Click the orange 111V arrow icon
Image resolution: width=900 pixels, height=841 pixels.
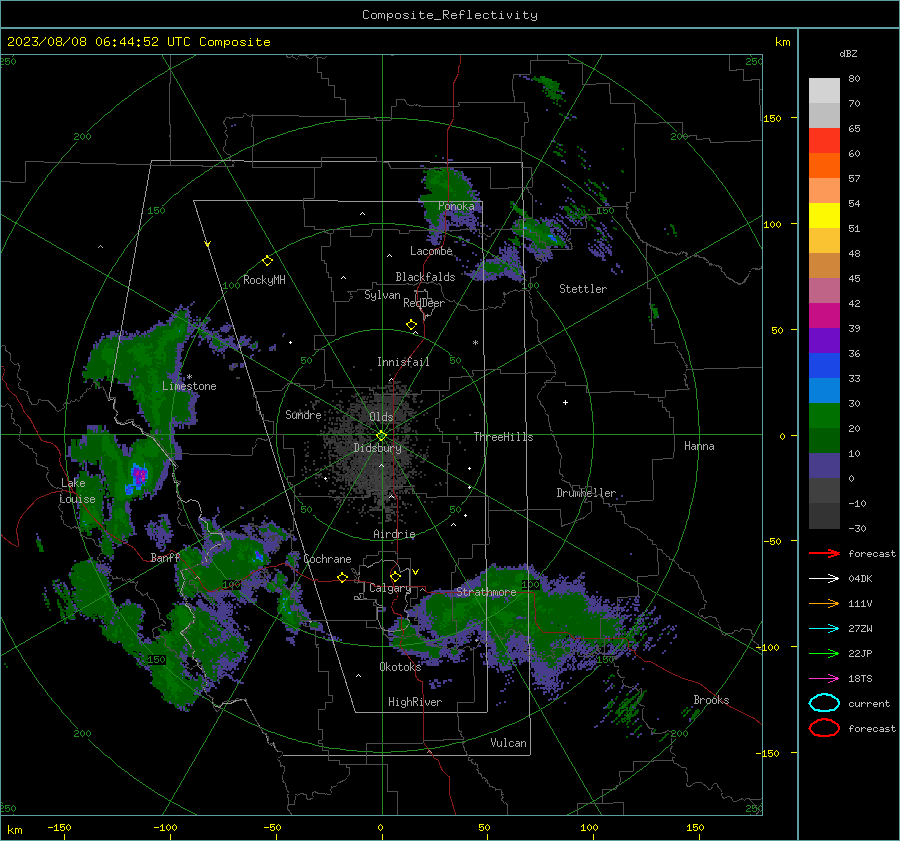(x=824, y=603)
